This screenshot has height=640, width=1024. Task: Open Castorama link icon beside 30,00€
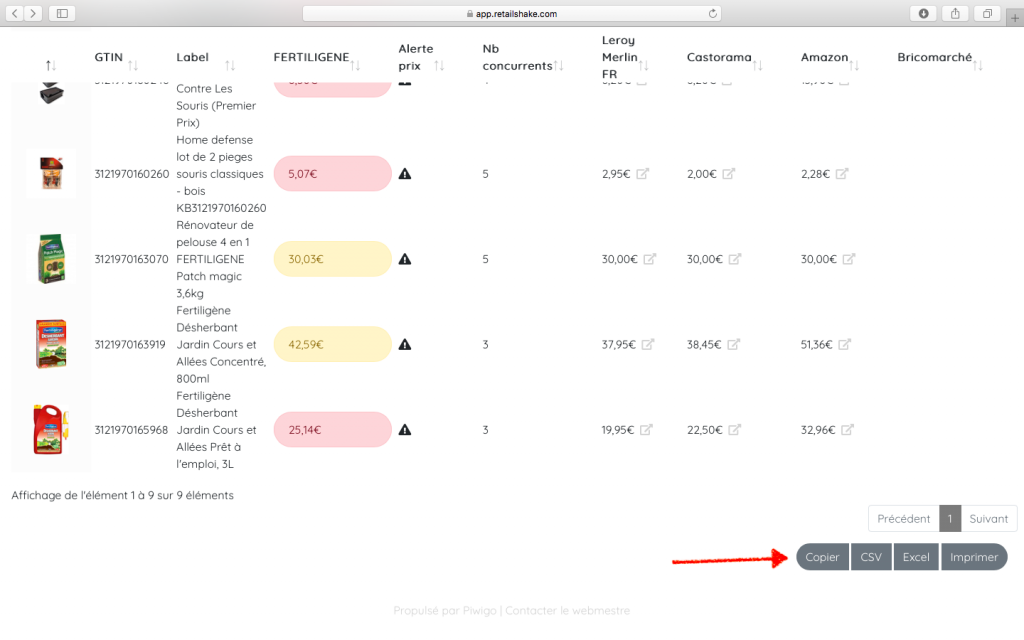tap(735, 259)
